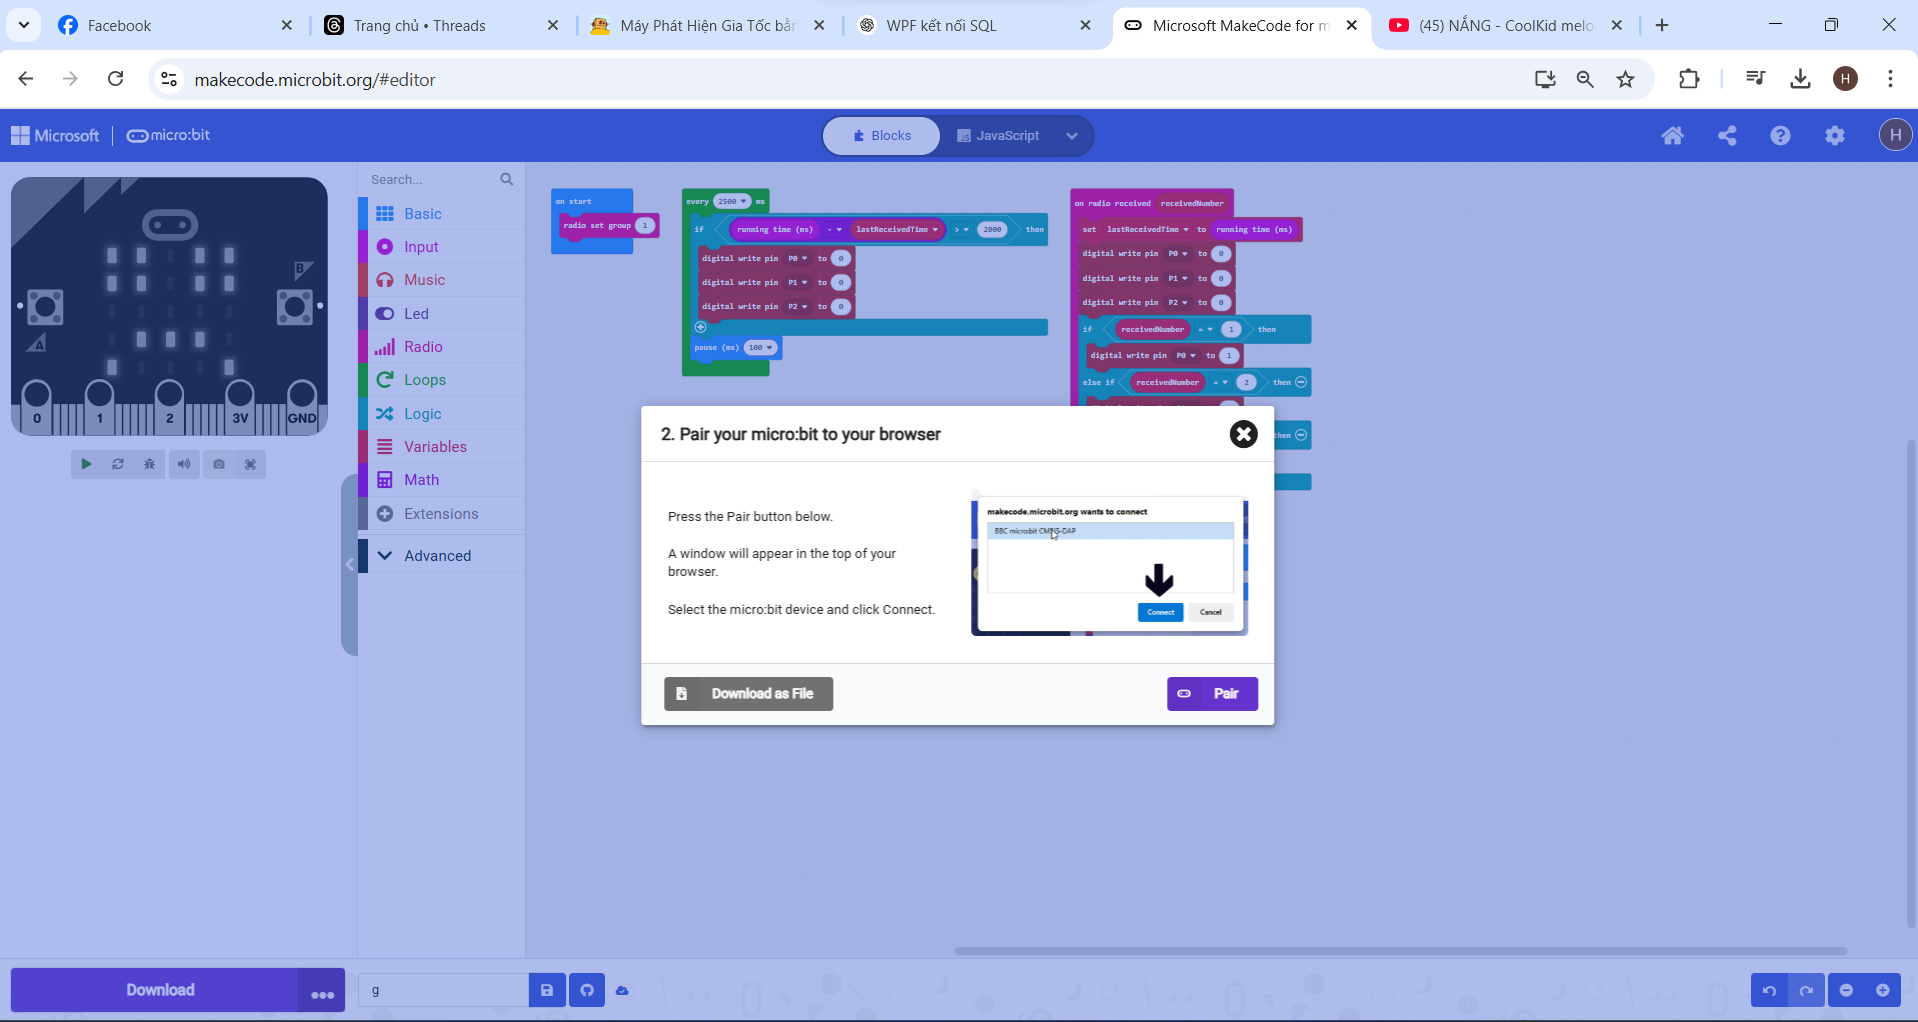Viewport: 1918px width, 1022px height.
Task: Toggle simulator debug mode bug icon
Action: pos(150,464)
